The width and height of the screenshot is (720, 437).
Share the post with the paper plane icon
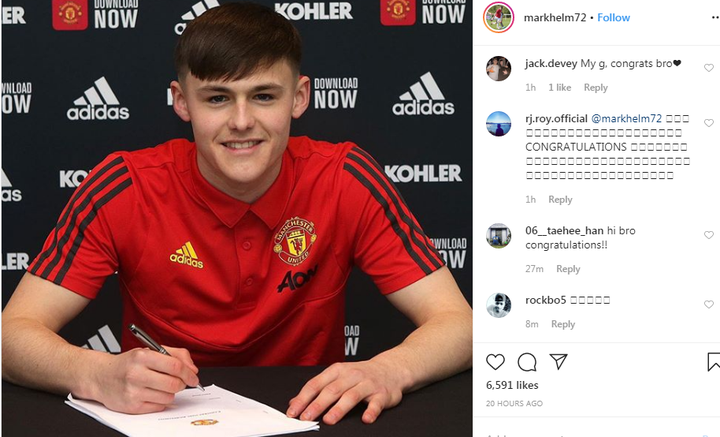point(558,362)
